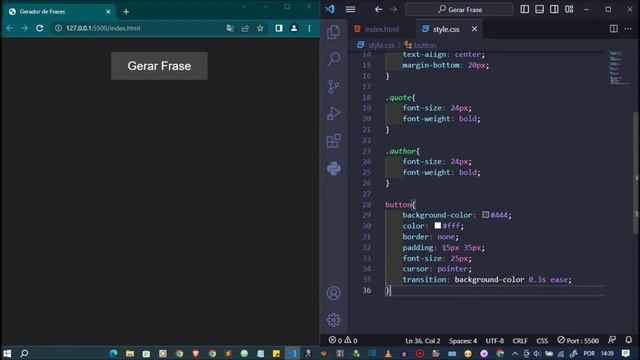Screen dimensions: 640x360
Task: Split the editor to the right
Action: tap(613, 29)
